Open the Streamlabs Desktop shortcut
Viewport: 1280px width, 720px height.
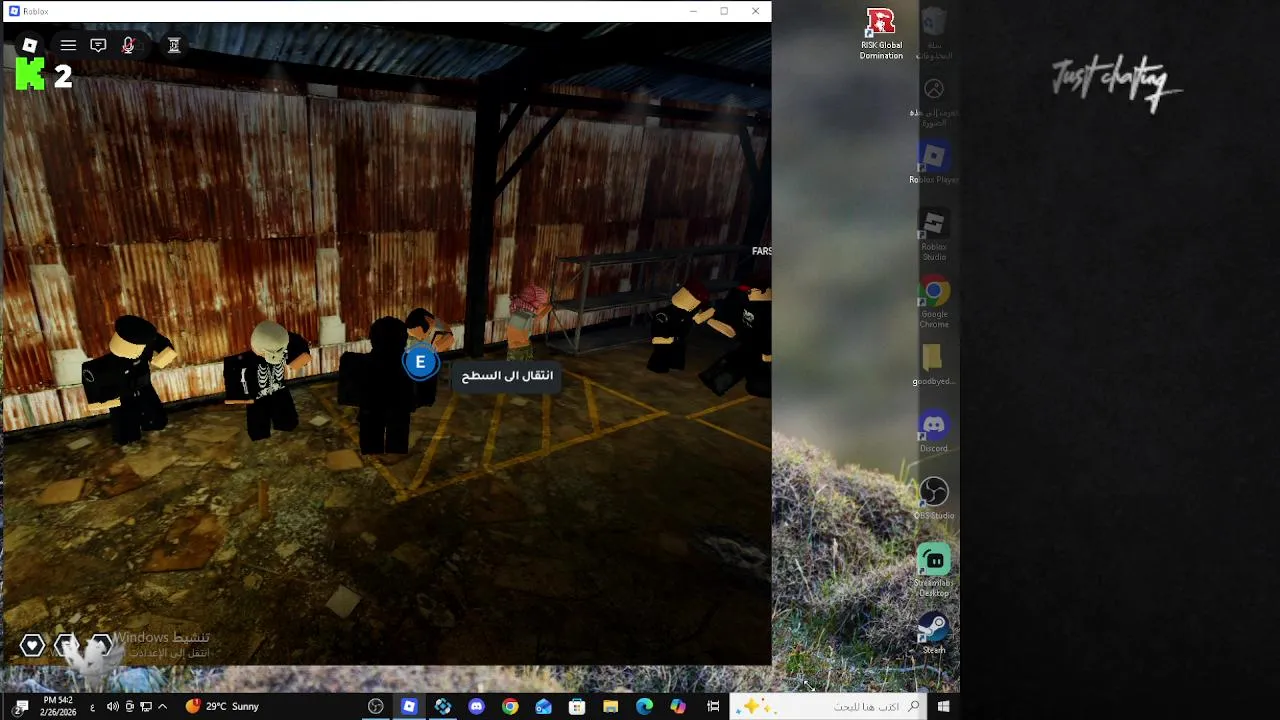933,571
